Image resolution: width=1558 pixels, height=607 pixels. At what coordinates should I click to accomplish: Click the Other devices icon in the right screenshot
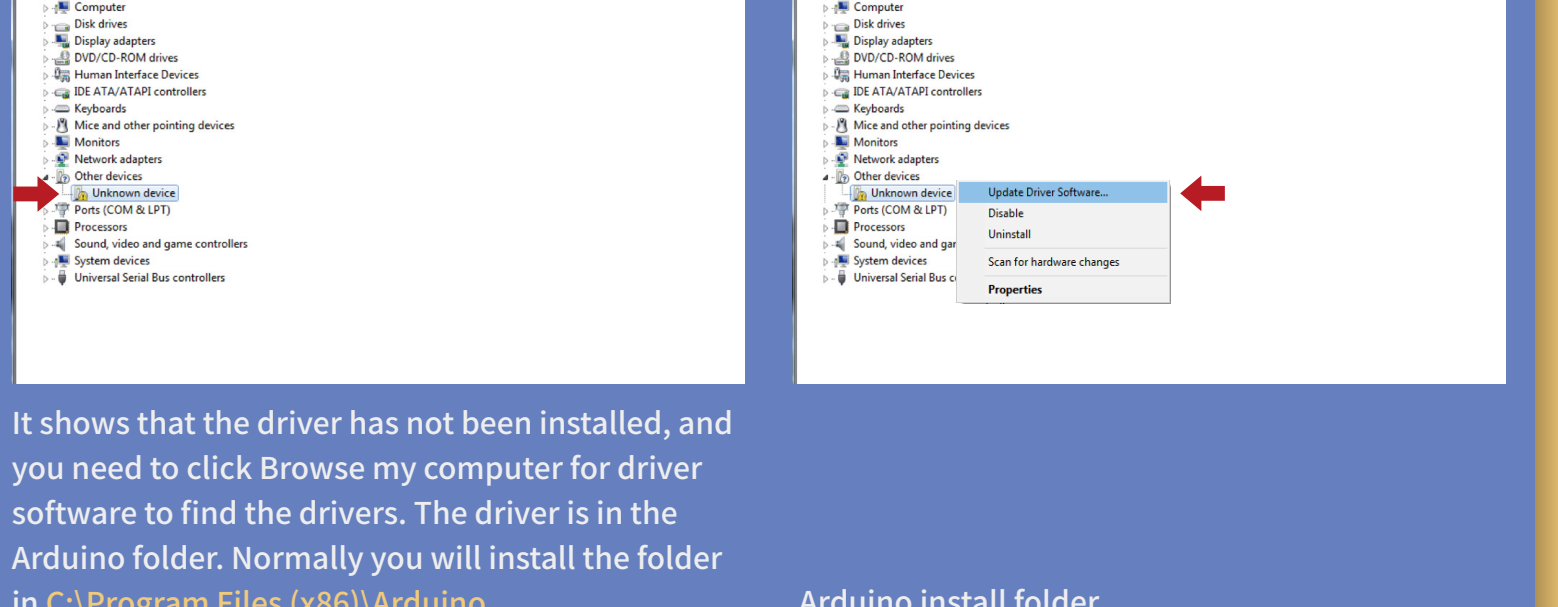coord(841,176)
